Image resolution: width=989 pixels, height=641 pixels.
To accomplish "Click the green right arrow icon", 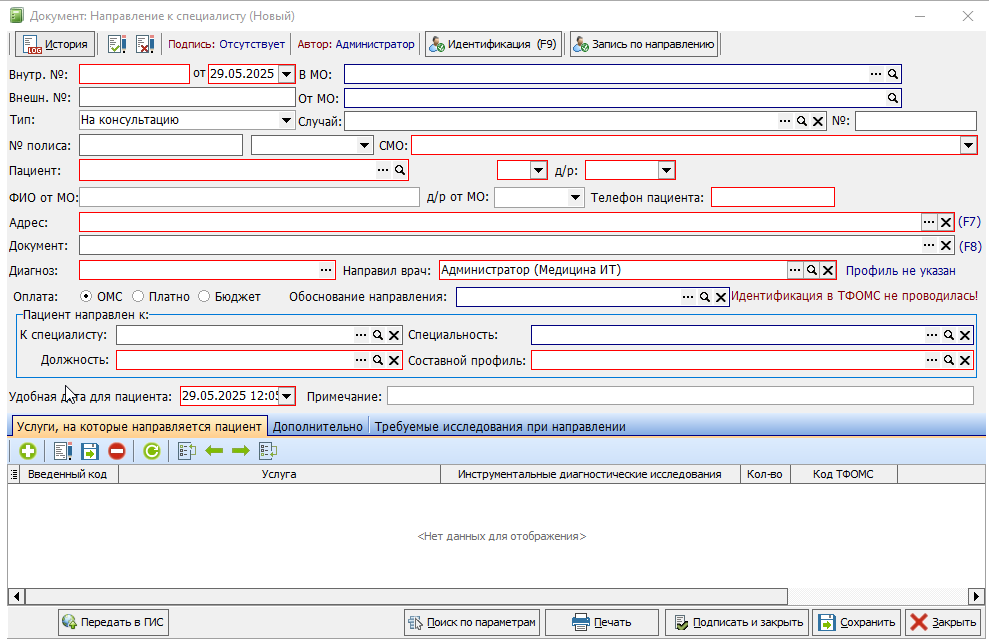I will [241, 451].
